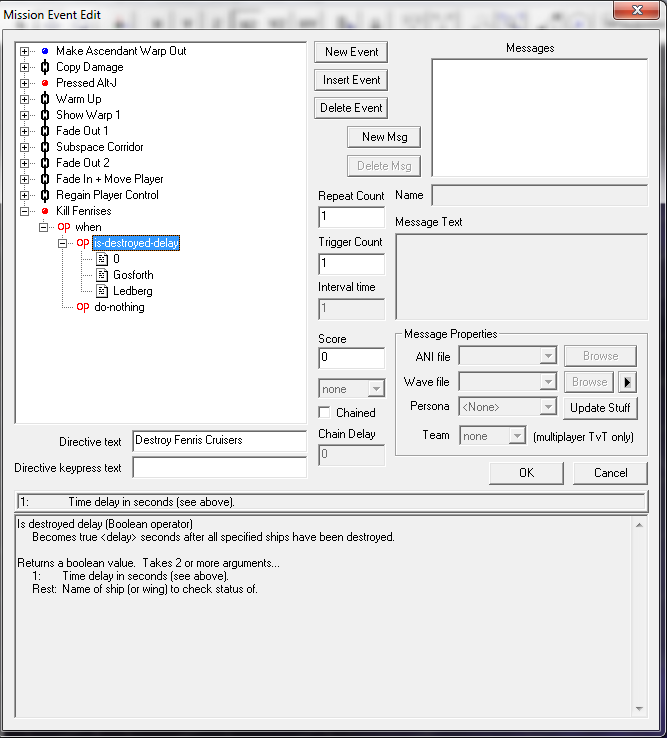
Task: Toggle the Chained checkbox
Action: 324,413
